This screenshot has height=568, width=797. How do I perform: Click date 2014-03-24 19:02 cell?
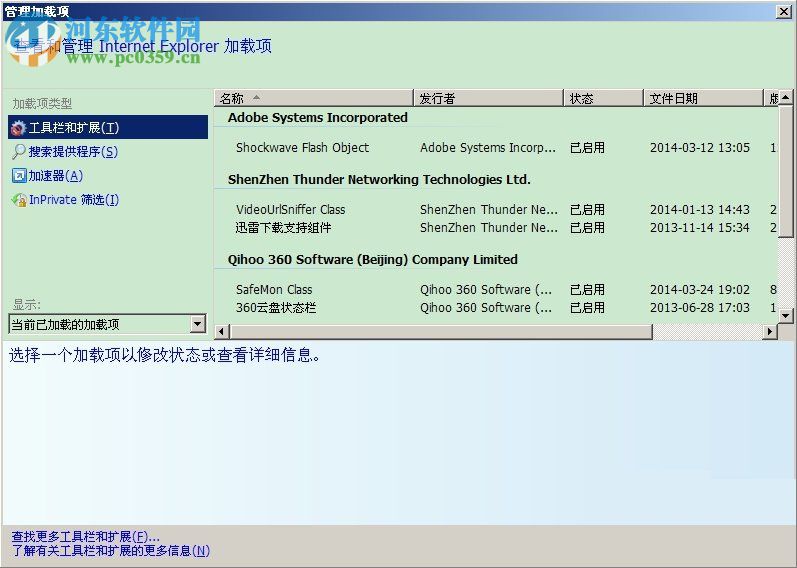click(699, 289)
